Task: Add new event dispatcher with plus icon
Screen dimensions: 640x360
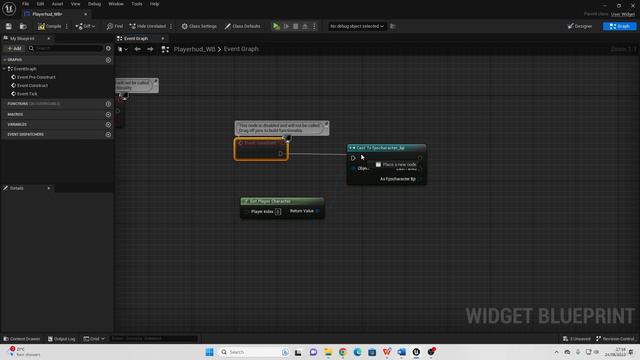Action: [x=108, y=134]
